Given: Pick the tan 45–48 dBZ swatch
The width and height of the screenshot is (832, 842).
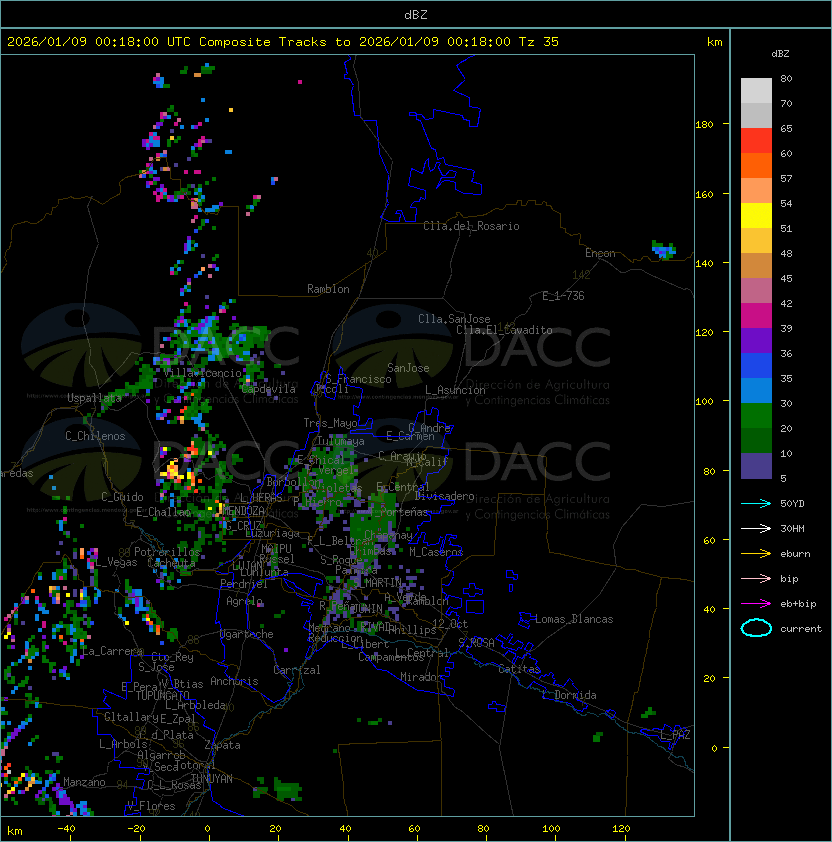Looking at the screenshot, I should tap(756, 266).
